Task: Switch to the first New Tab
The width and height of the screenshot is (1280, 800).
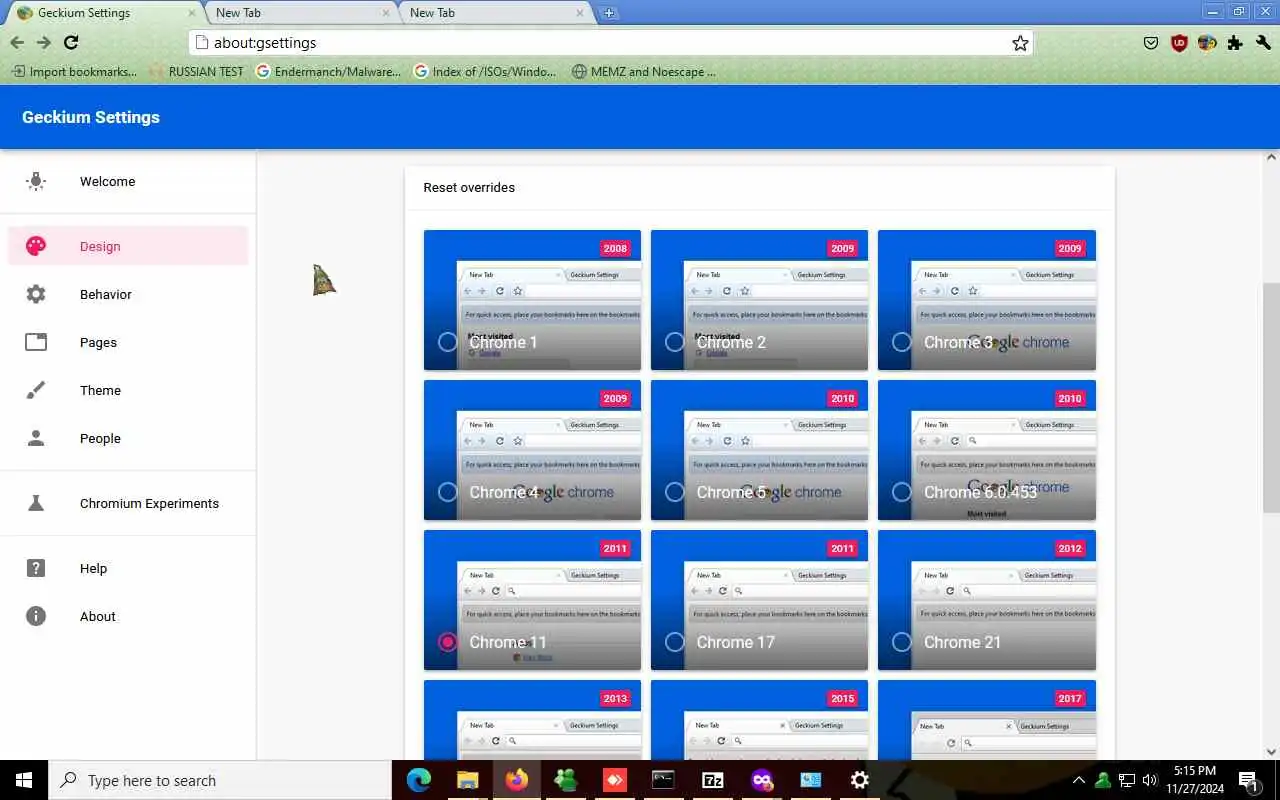Action: pos(300,13)
